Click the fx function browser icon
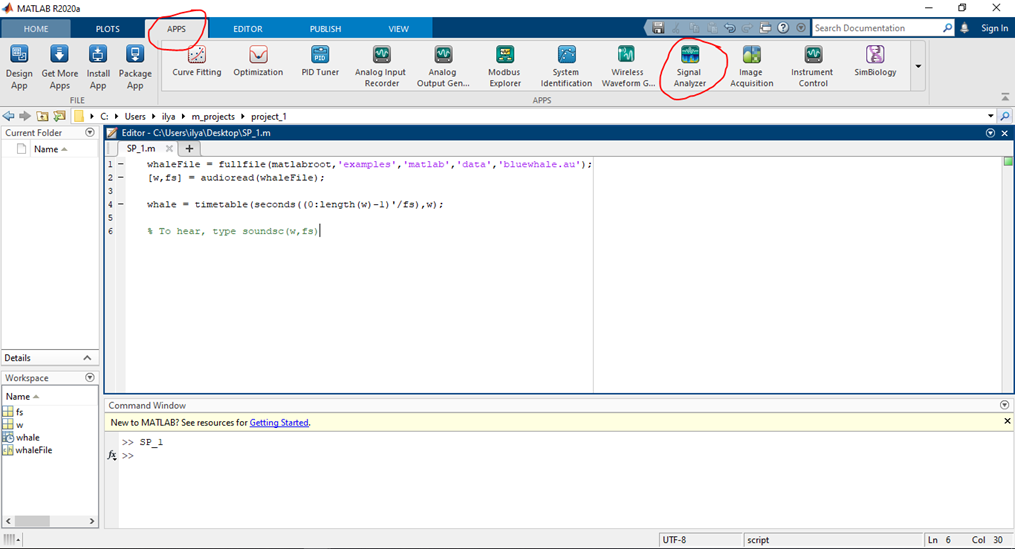1015x549 pixels. click(x=112, y=455)
